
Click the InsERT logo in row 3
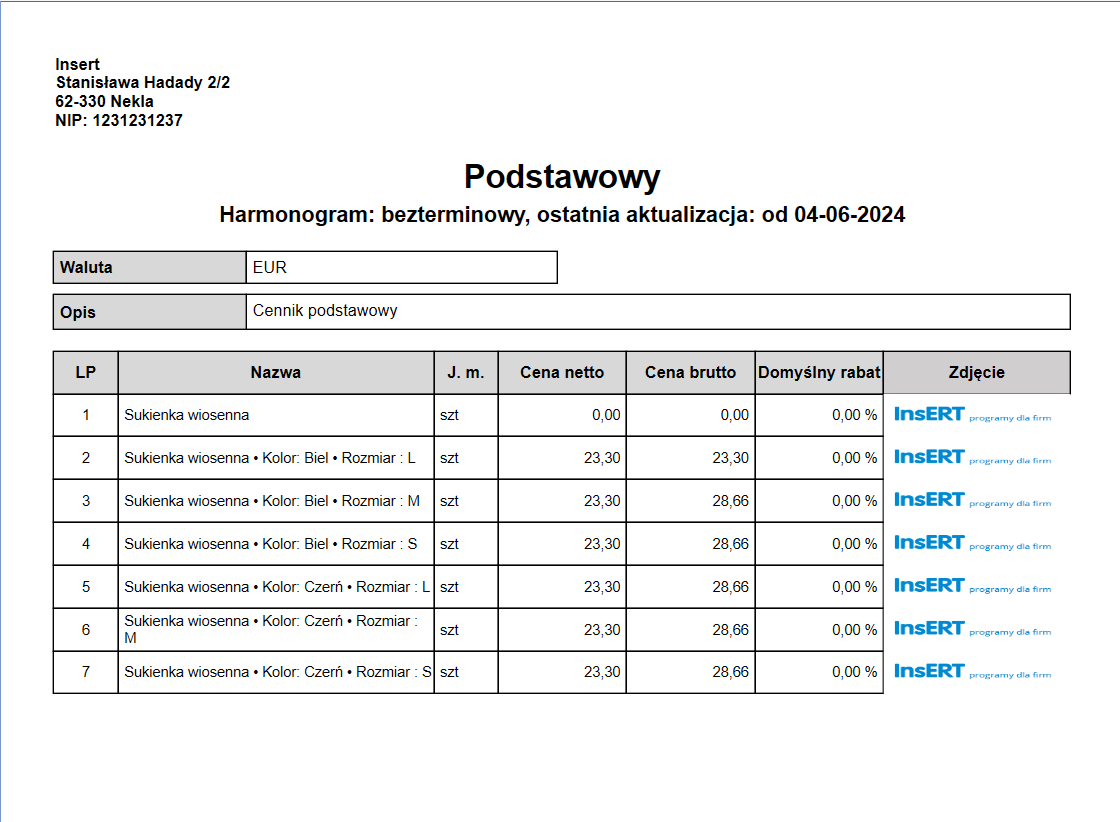pos(972,500)
